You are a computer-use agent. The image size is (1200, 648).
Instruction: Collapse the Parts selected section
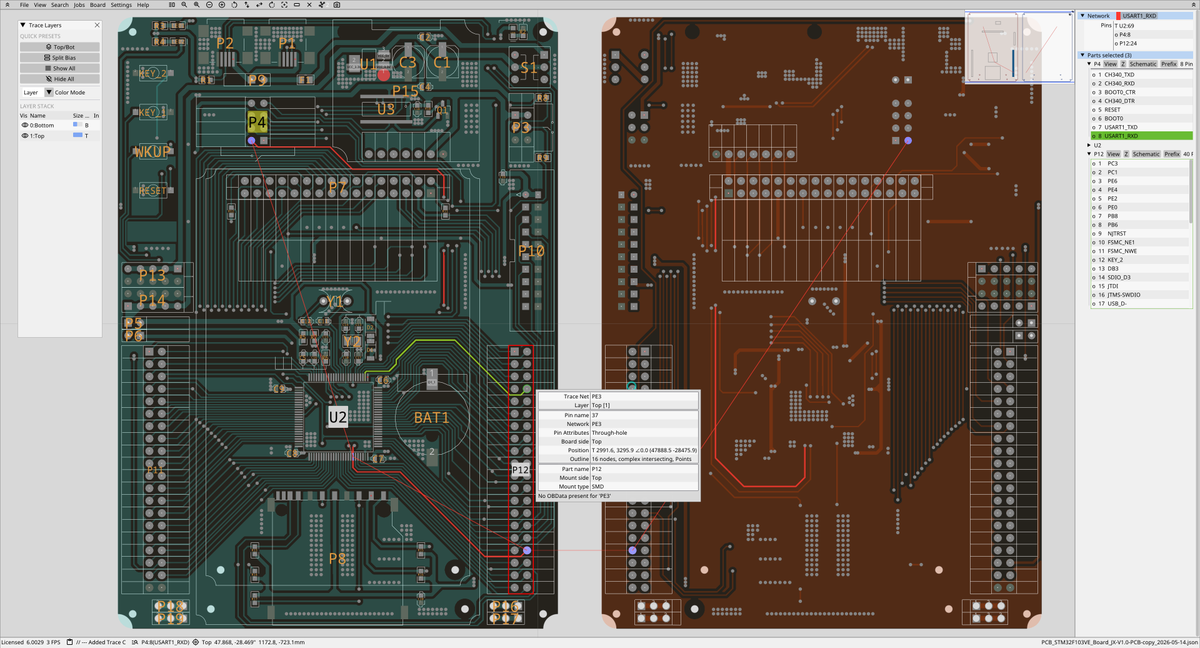(x=1082, y=55)
